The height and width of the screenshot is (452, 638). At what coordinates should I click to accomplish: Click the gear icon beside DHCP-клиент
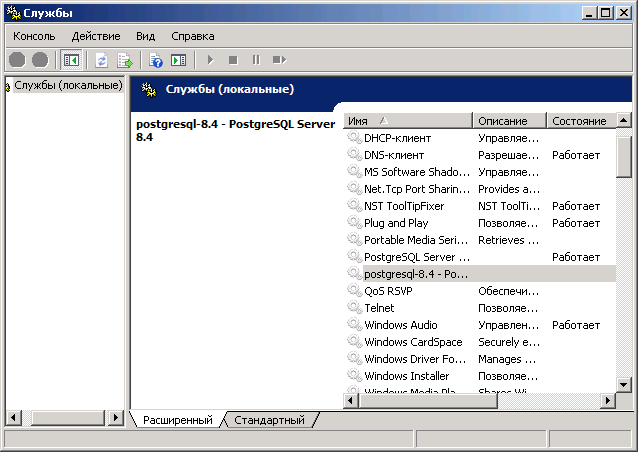point(354,138)
